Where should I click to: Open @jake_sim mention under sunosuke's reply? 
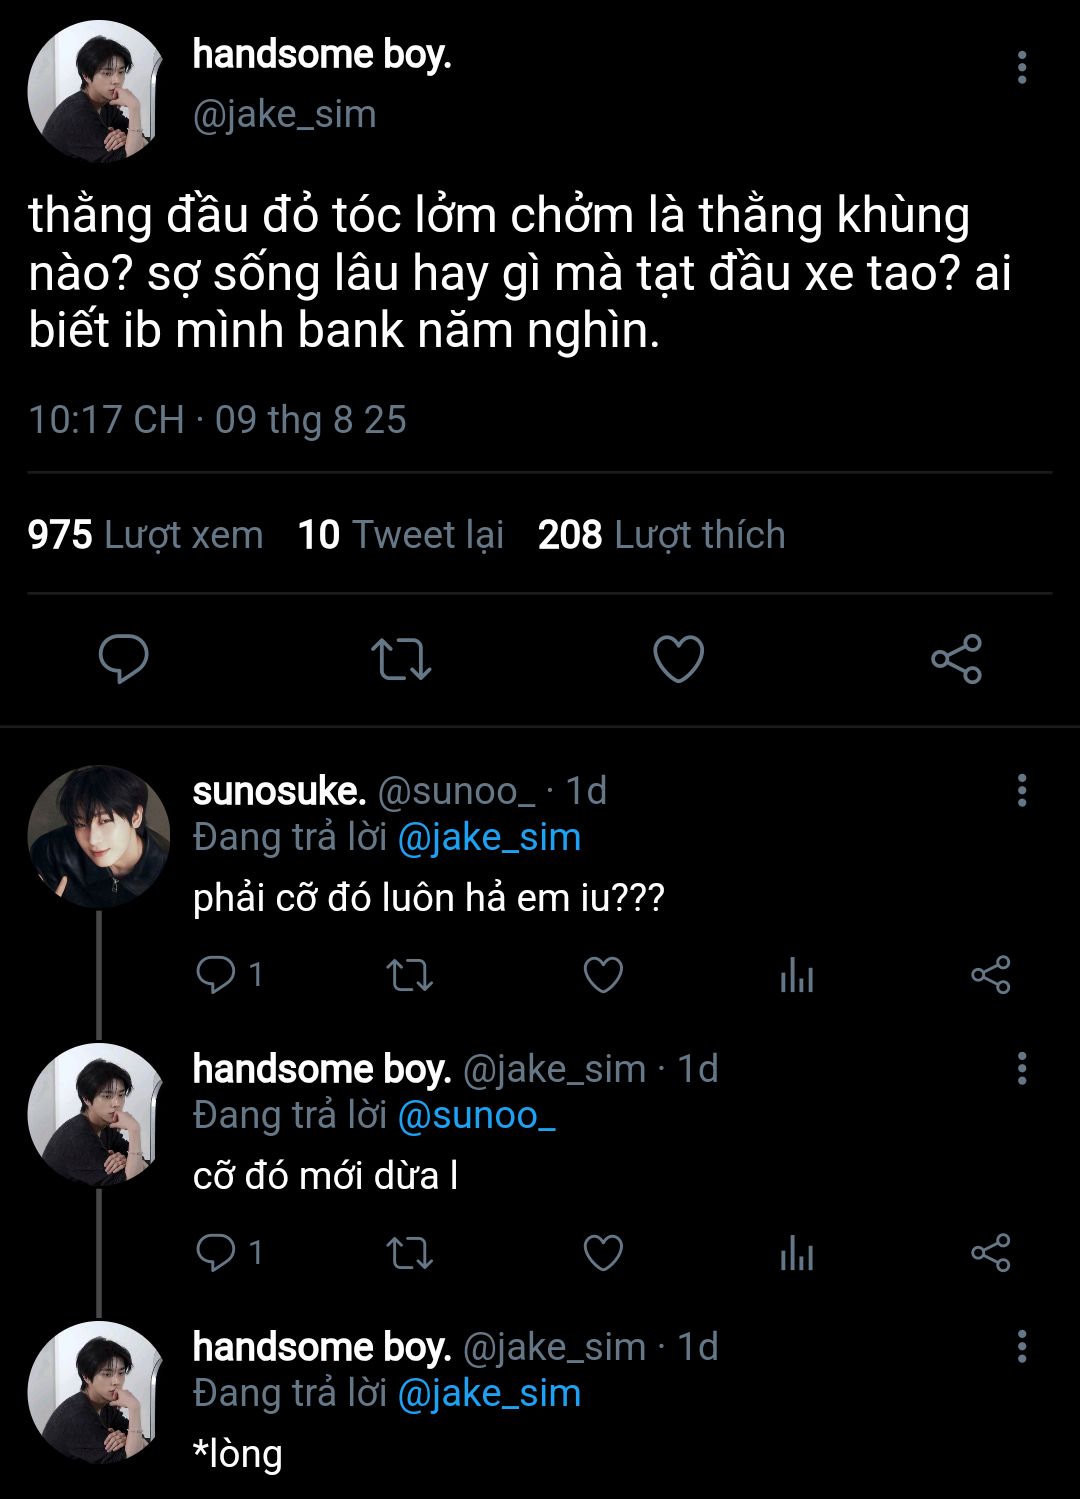point(489,837)
